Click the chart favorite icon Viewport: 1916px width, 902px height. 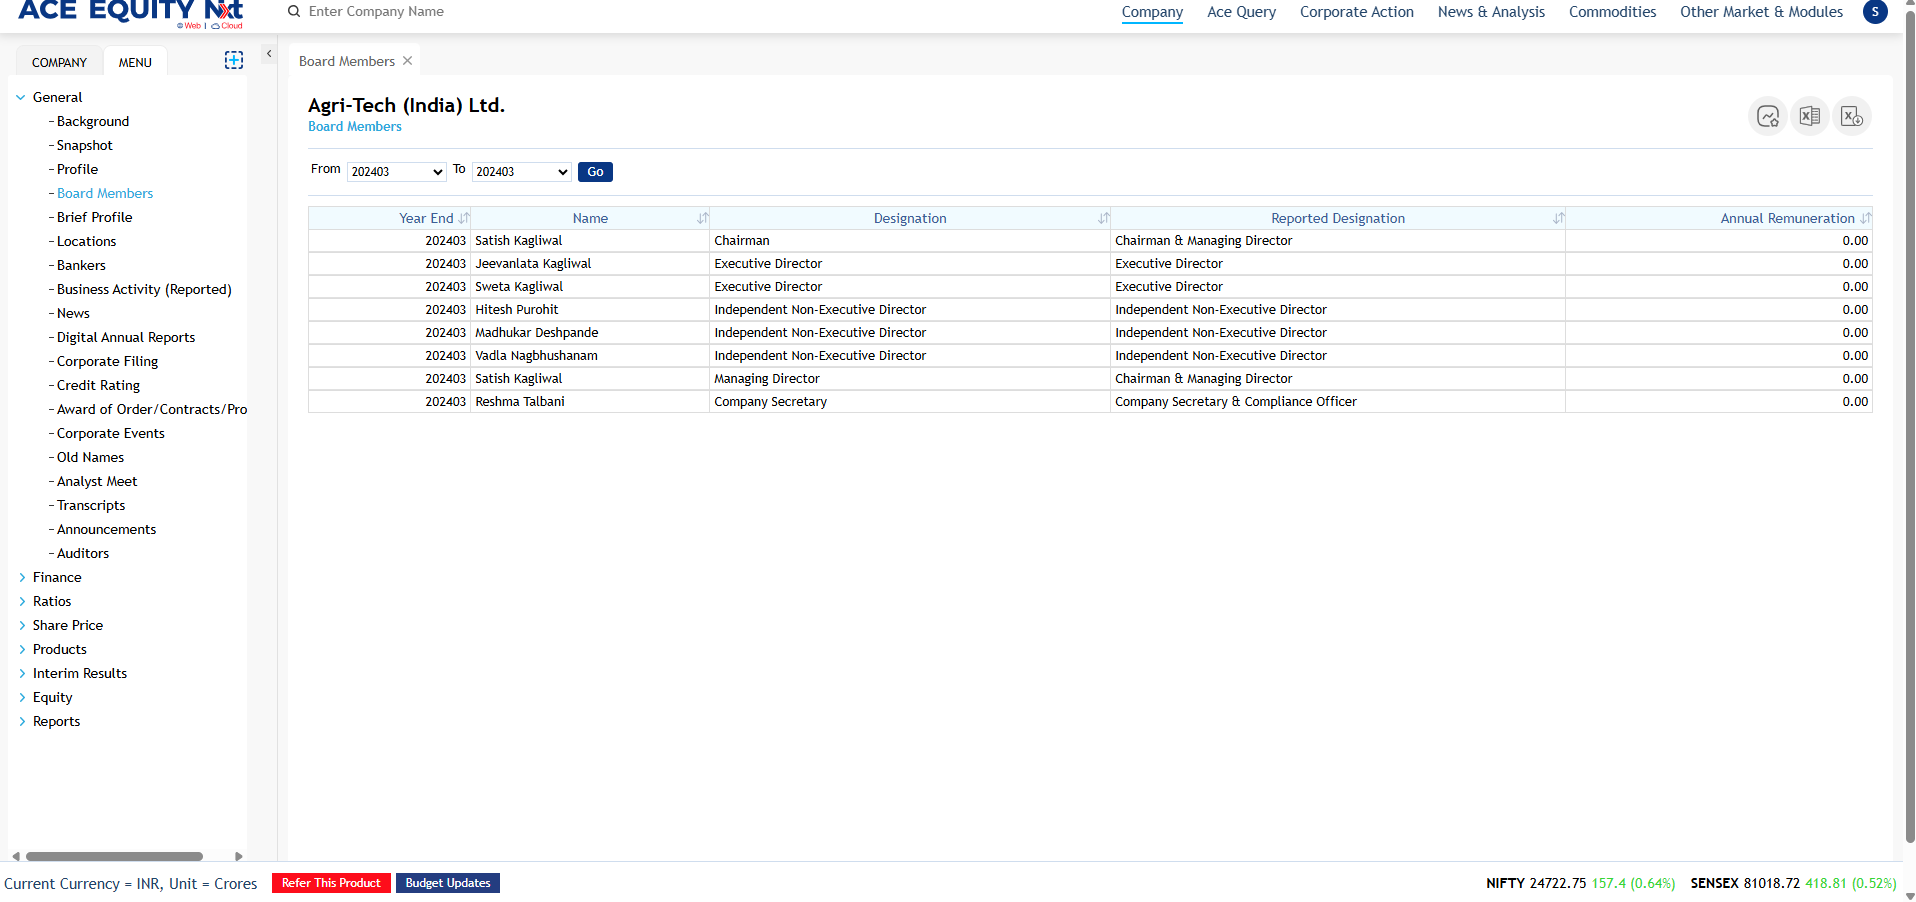click(1767, 117)
